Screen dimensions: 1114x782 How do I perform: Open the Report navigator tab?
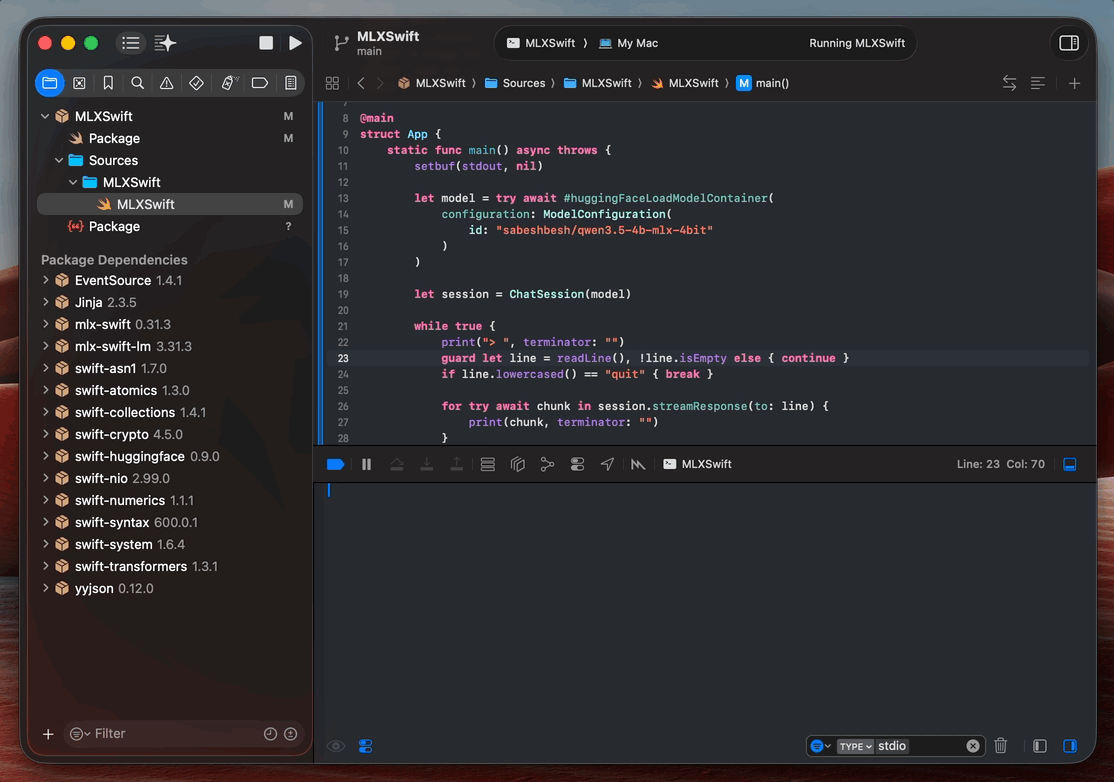point(291,83)
